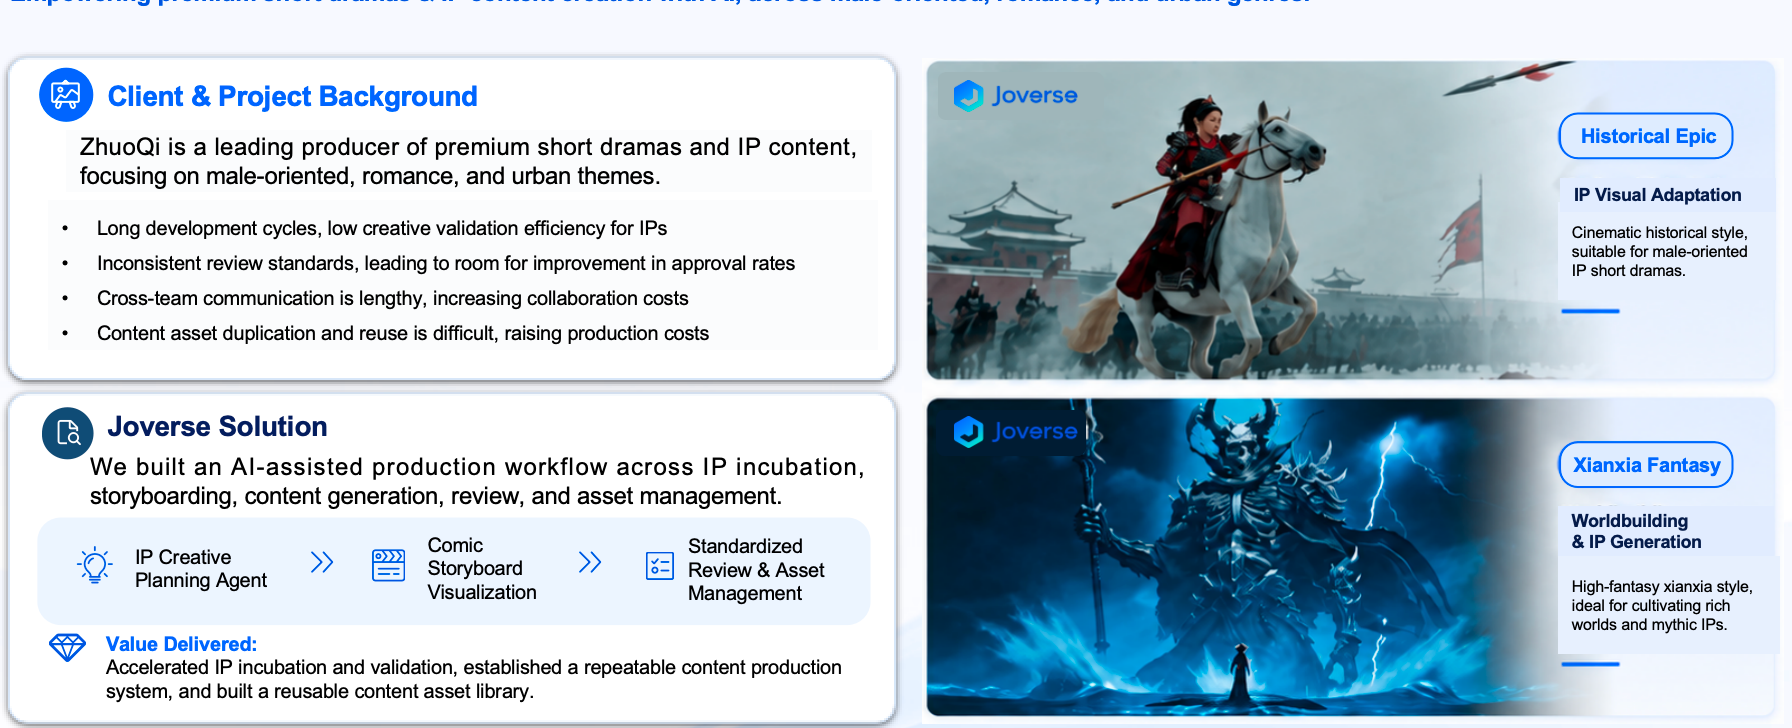This screenshot has height=728, width=1792.
Task: Click the checklist icon beside Standardized Review
Action: tap(660, 566)
